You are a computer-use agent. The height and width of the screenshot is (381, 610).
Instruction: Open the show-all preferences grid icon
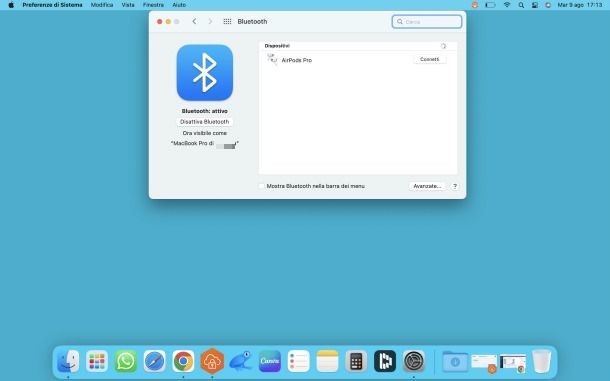(227, 21)
